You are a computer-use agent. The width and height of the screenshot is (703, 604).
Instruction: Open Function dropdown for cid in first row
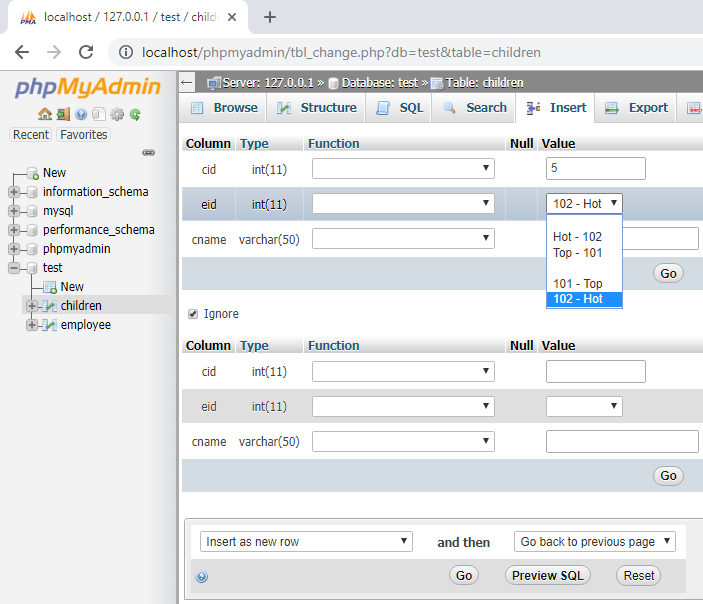coord(403,169)
